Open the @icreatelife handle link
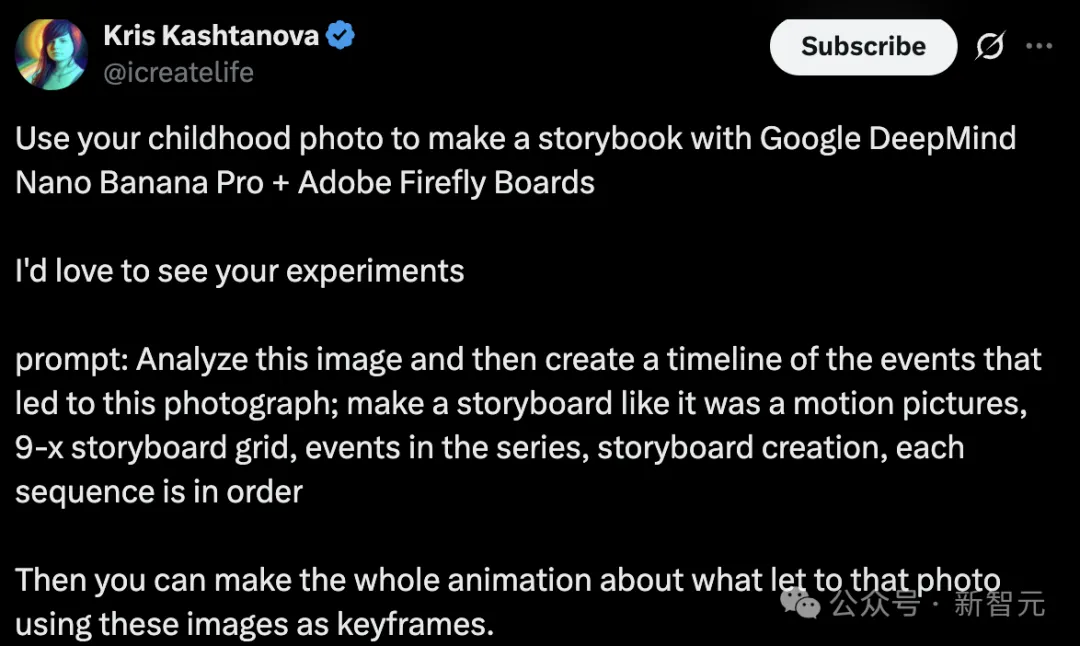The image size is (1080, 646). point(178,73)
